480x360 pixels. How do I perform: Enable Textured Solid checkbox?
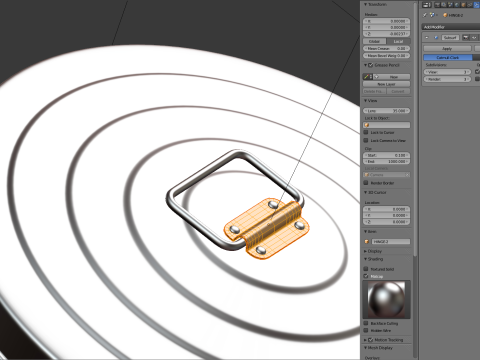[366, 269]
